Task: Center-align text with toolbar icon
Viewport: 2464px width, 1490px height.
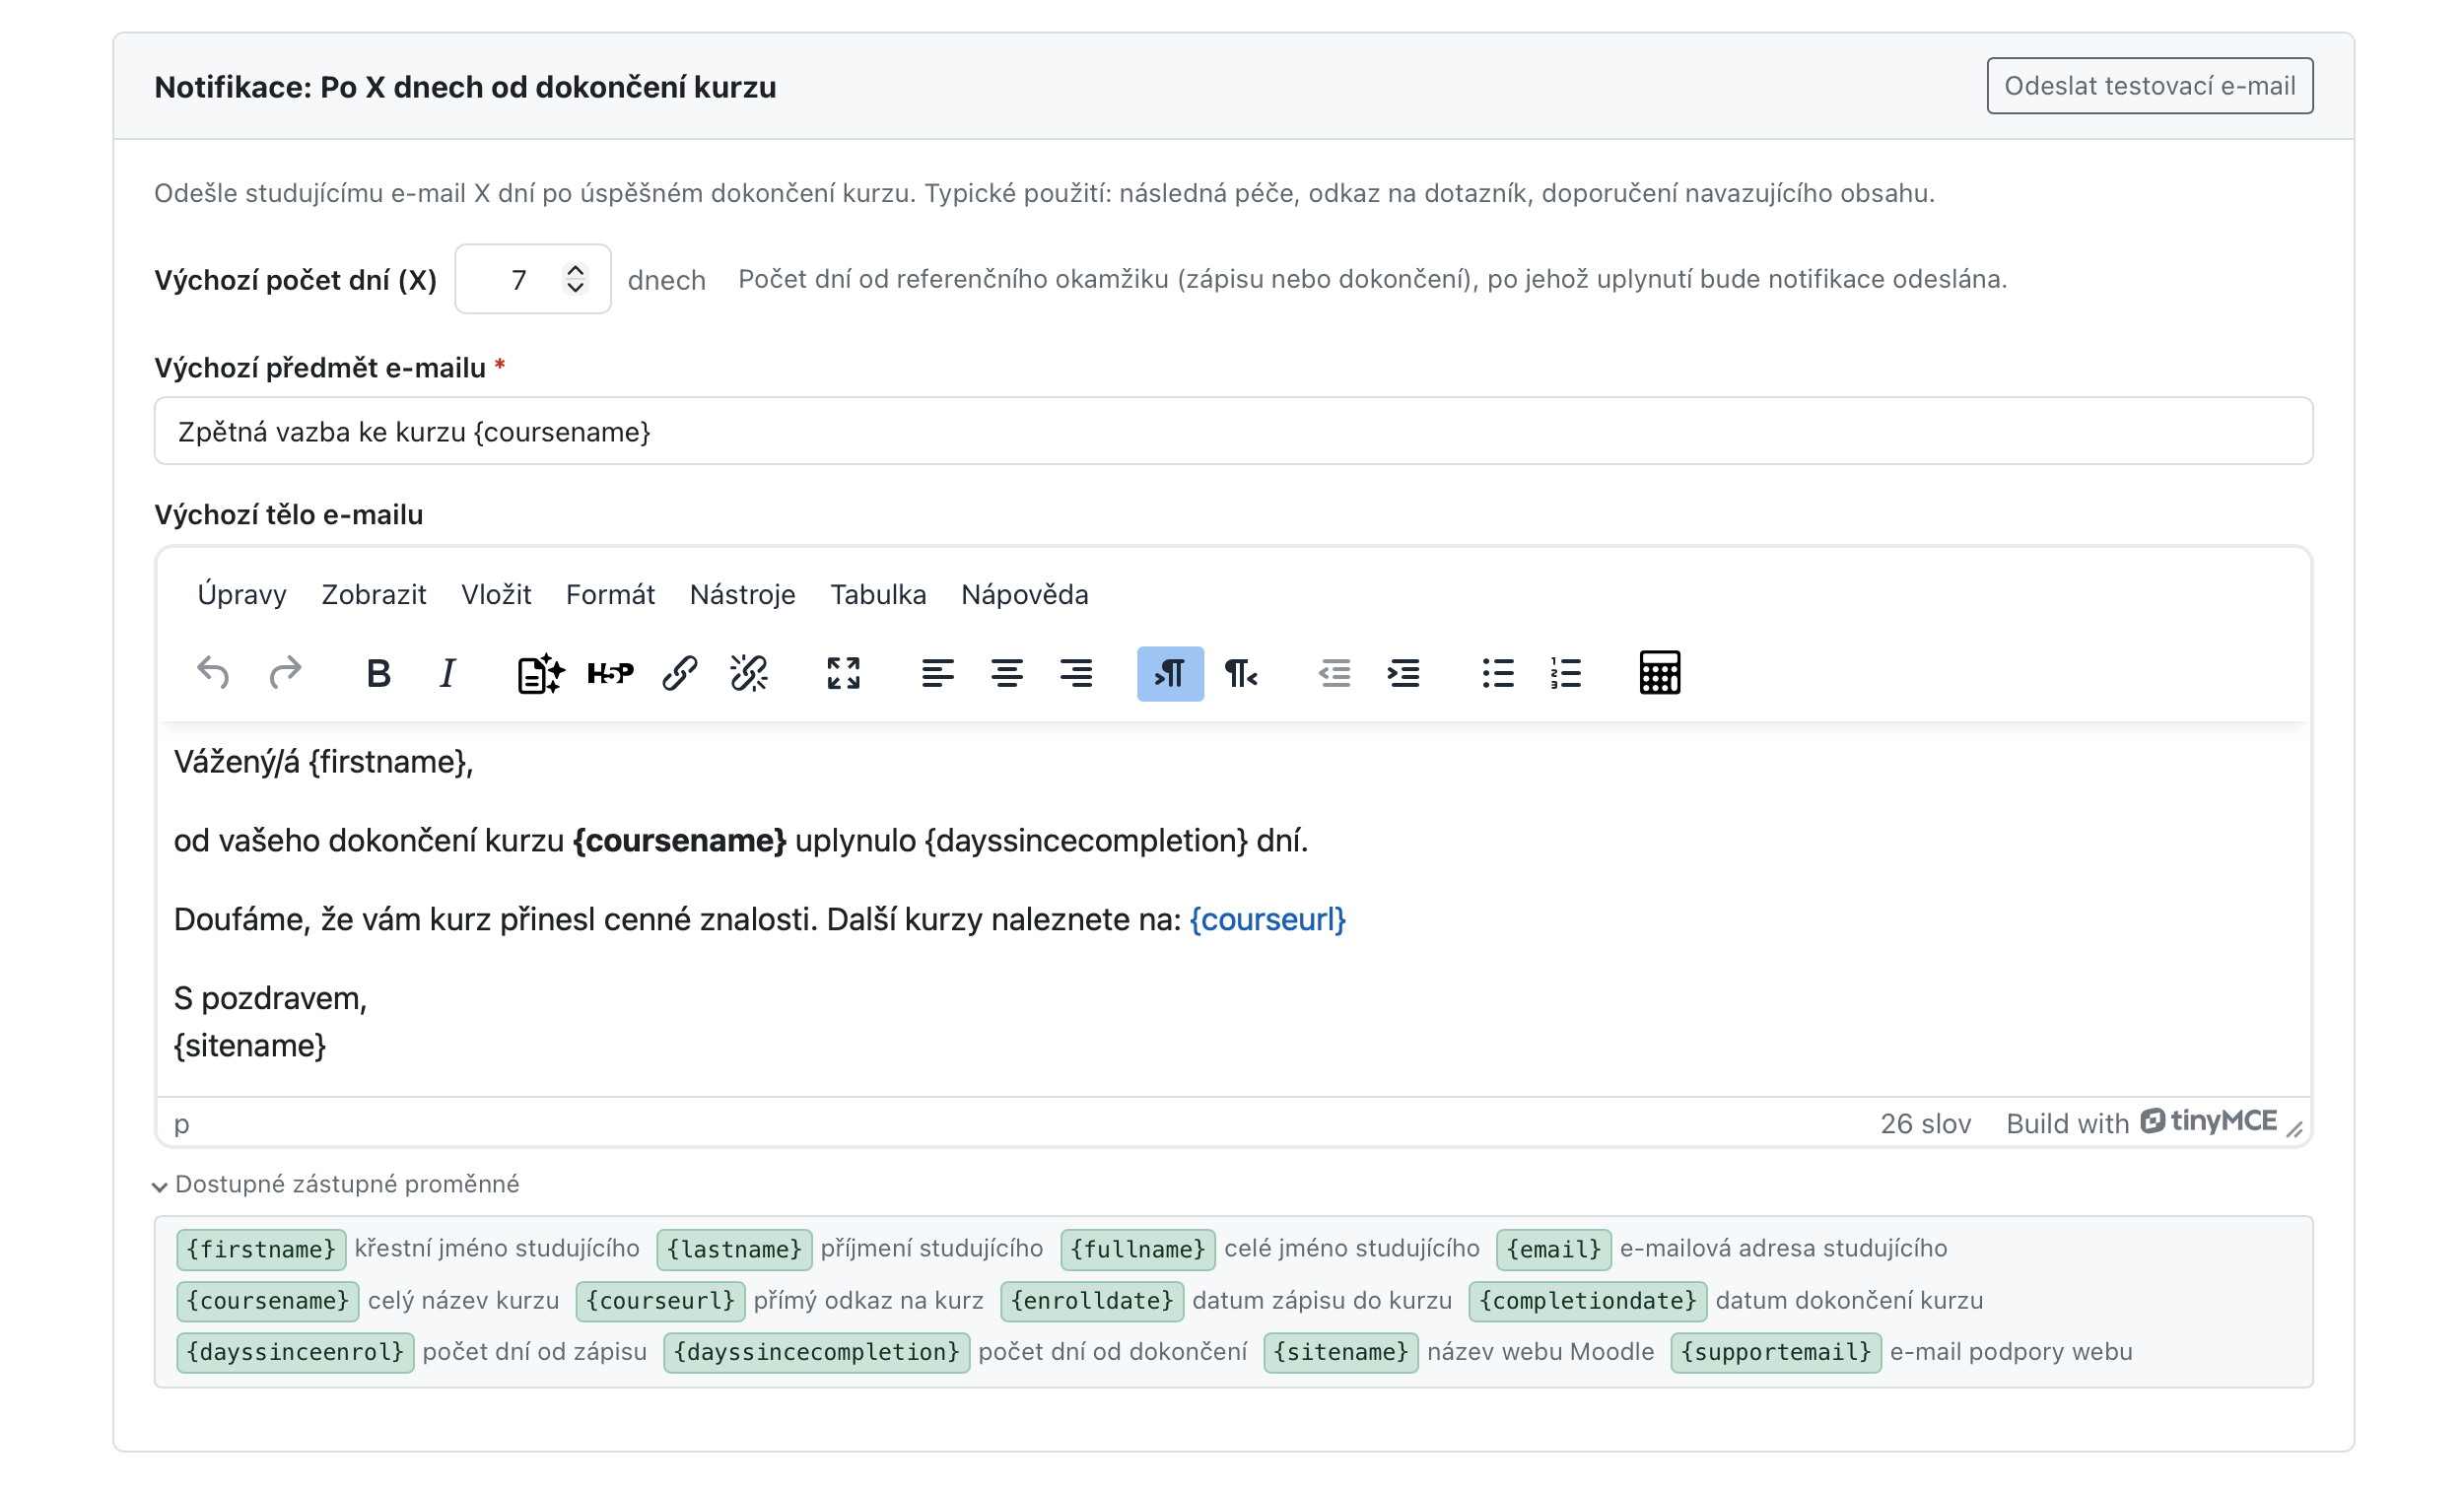Action: (x=1007, y=674)
